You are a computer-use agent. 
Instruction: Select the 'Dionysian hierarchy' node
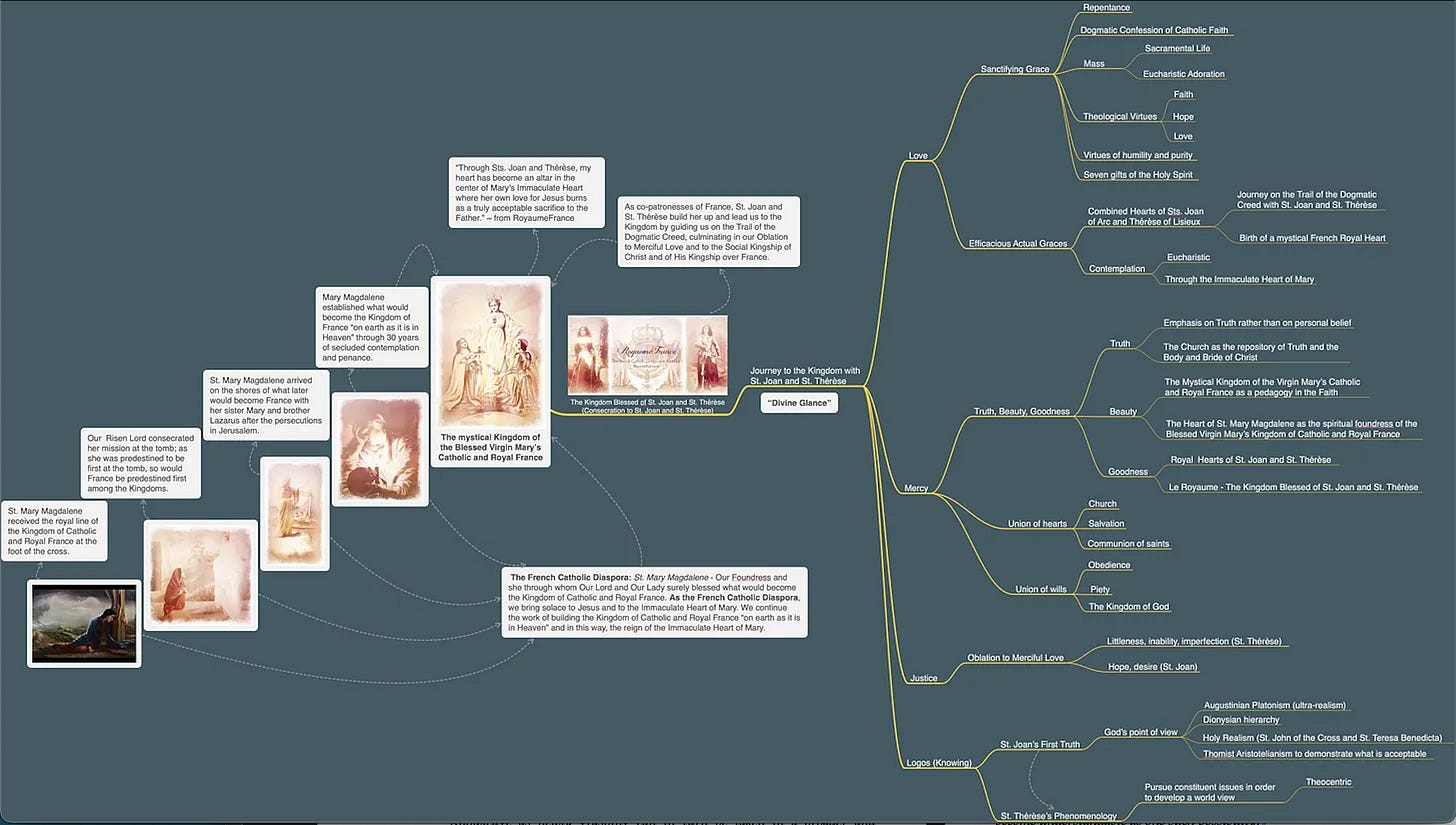(x=1241, y=719)
